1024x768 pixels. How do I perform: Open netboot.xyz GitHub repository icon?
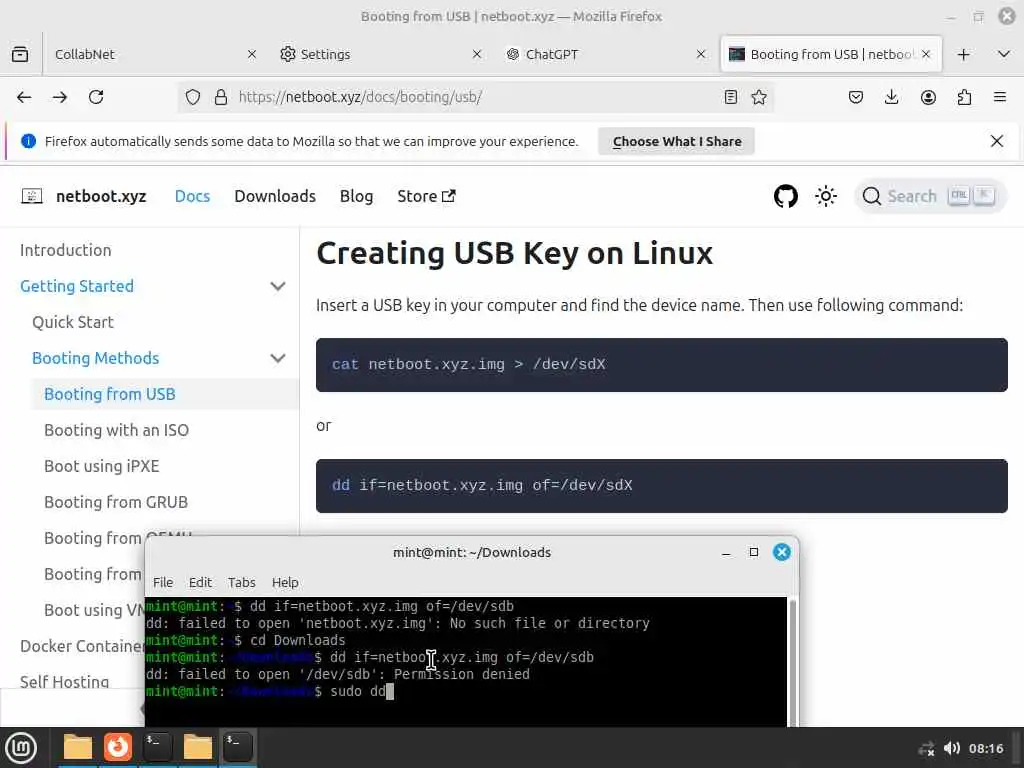pos(786,196)
